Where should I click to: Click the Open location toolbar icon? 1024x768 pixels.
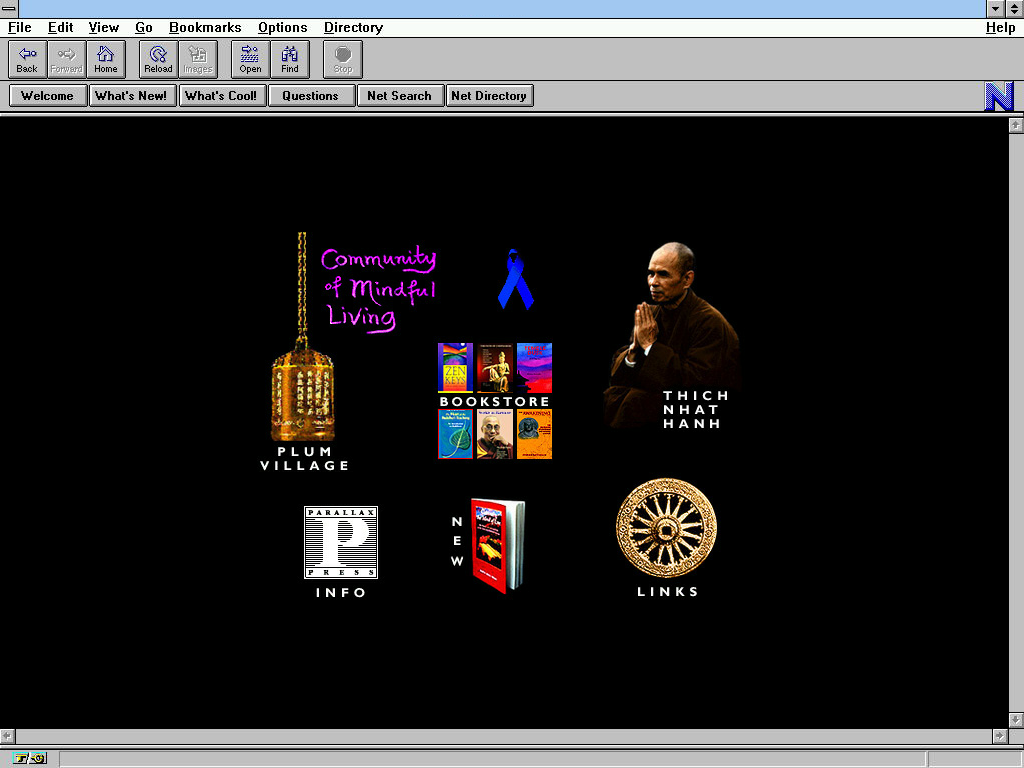click(250, 59)
